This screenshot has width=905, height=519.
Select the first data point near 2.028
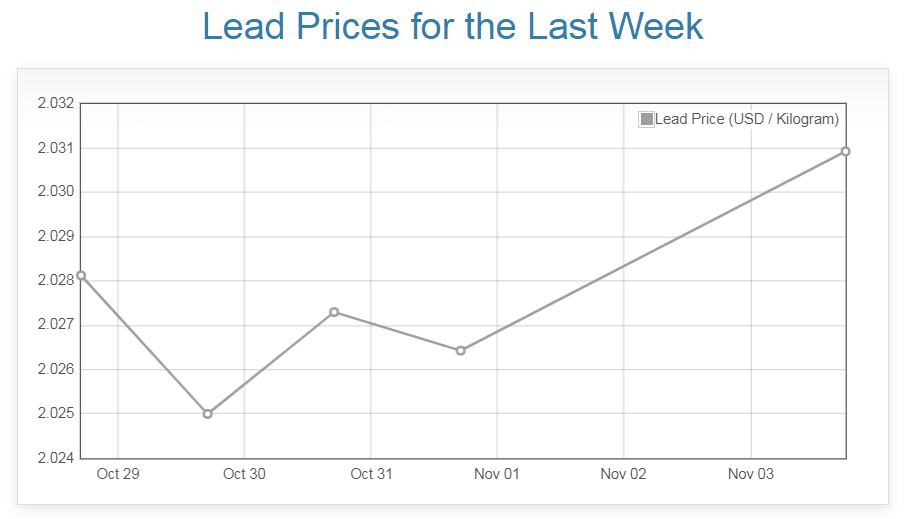[81, 275]
